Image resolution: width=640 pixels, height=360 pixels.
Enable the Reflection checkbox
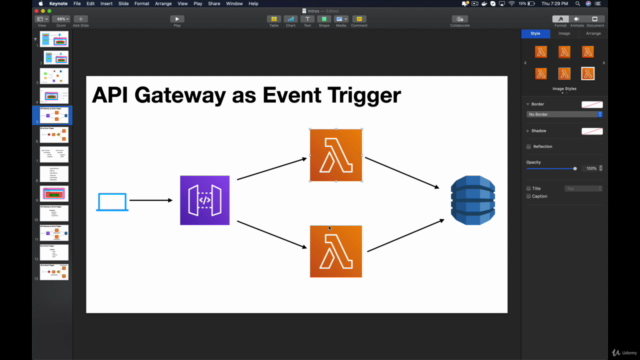529,147
